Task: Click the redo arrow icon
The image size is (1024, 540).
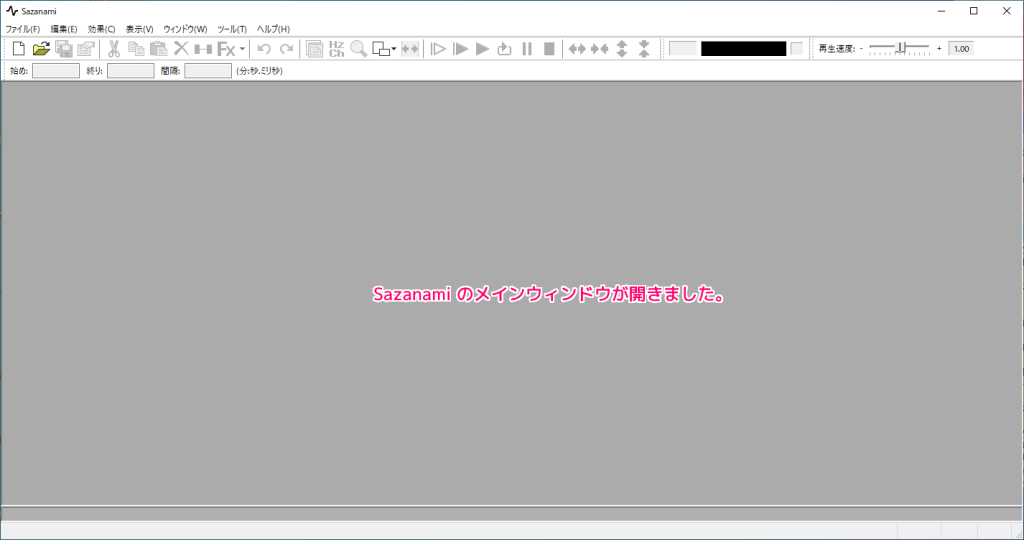Action: coord(286,49)
